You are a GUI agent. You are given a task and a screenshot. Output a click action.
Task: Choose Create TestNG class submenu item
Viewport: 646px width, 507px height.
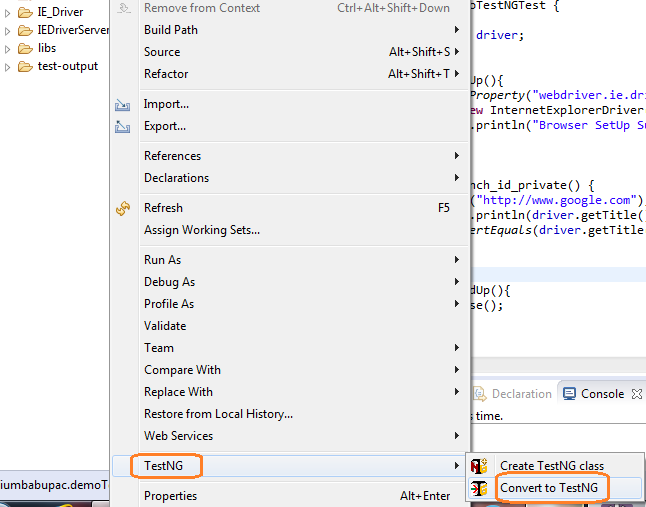(555, 466)
